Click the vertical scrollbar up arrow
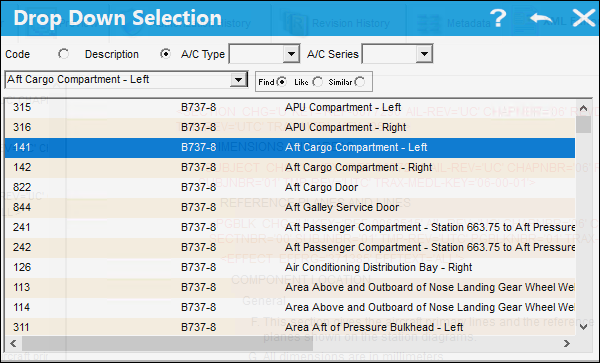Image resolution: width=600 pixels, height=363 pixels. tap(584, 108)
